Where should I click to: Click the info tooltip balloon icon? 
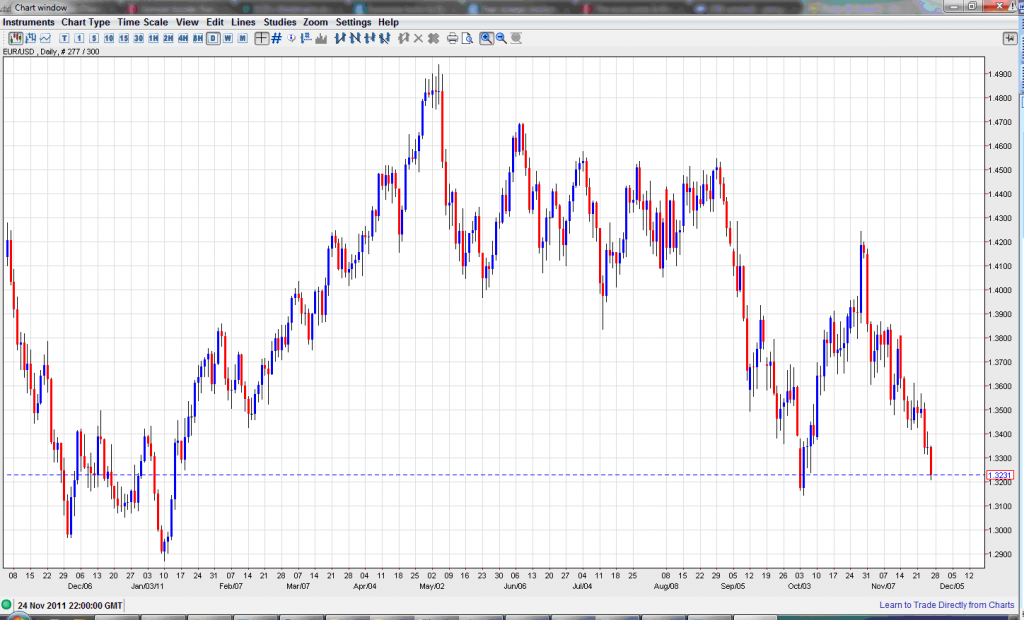(x=291, y=39)
